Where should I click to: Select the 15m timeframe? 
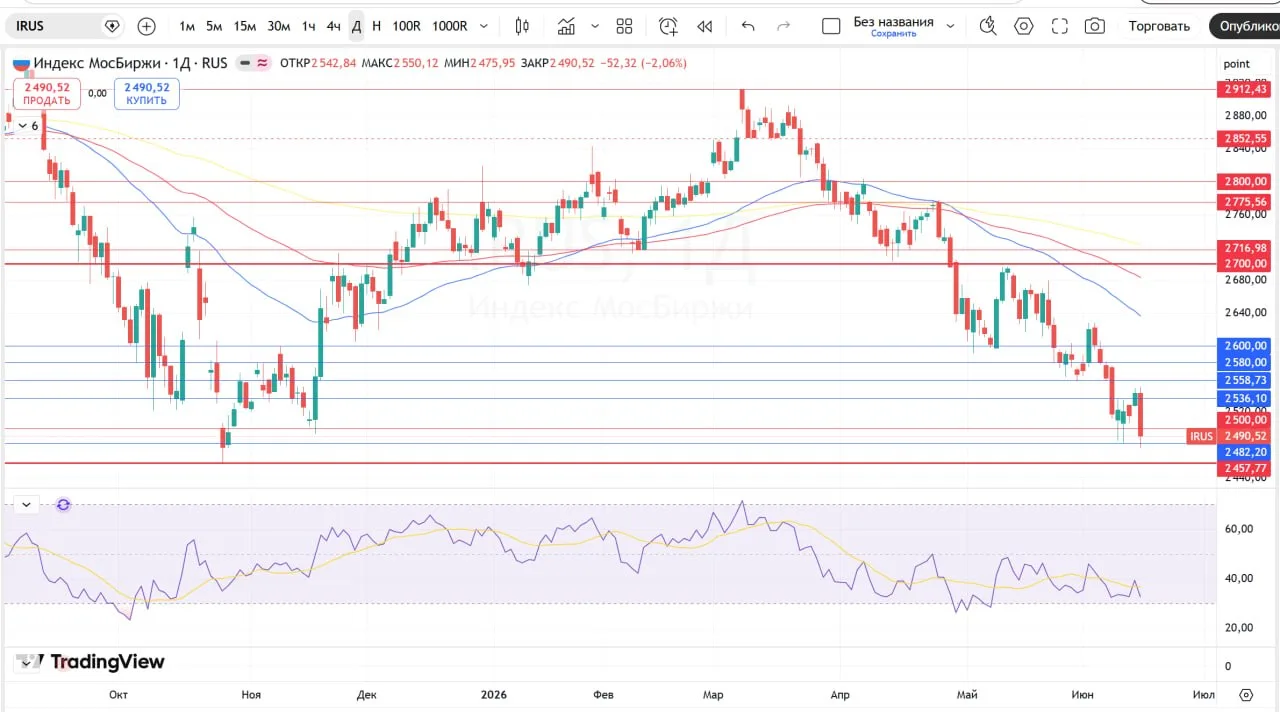(245, 26)
